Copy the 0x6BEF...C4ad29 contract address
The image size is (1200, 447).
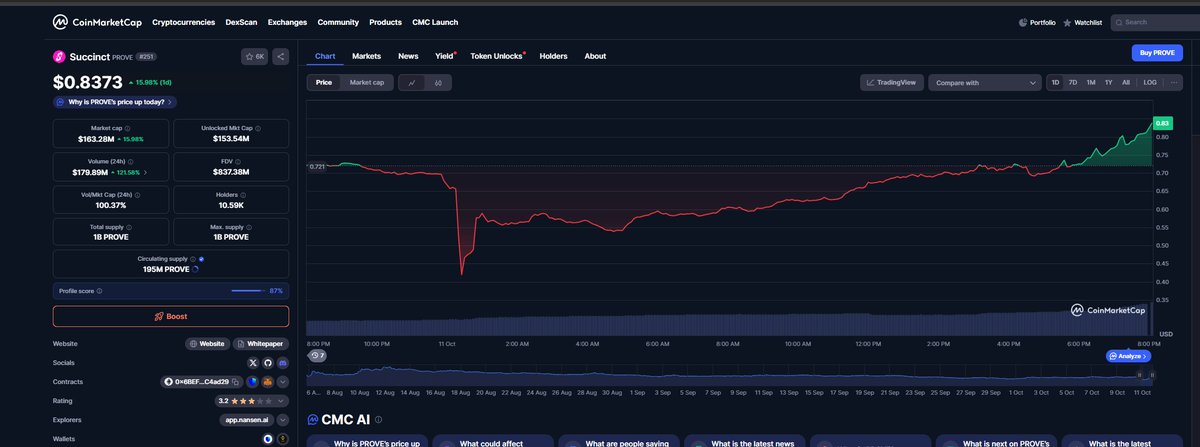point(236,382)
